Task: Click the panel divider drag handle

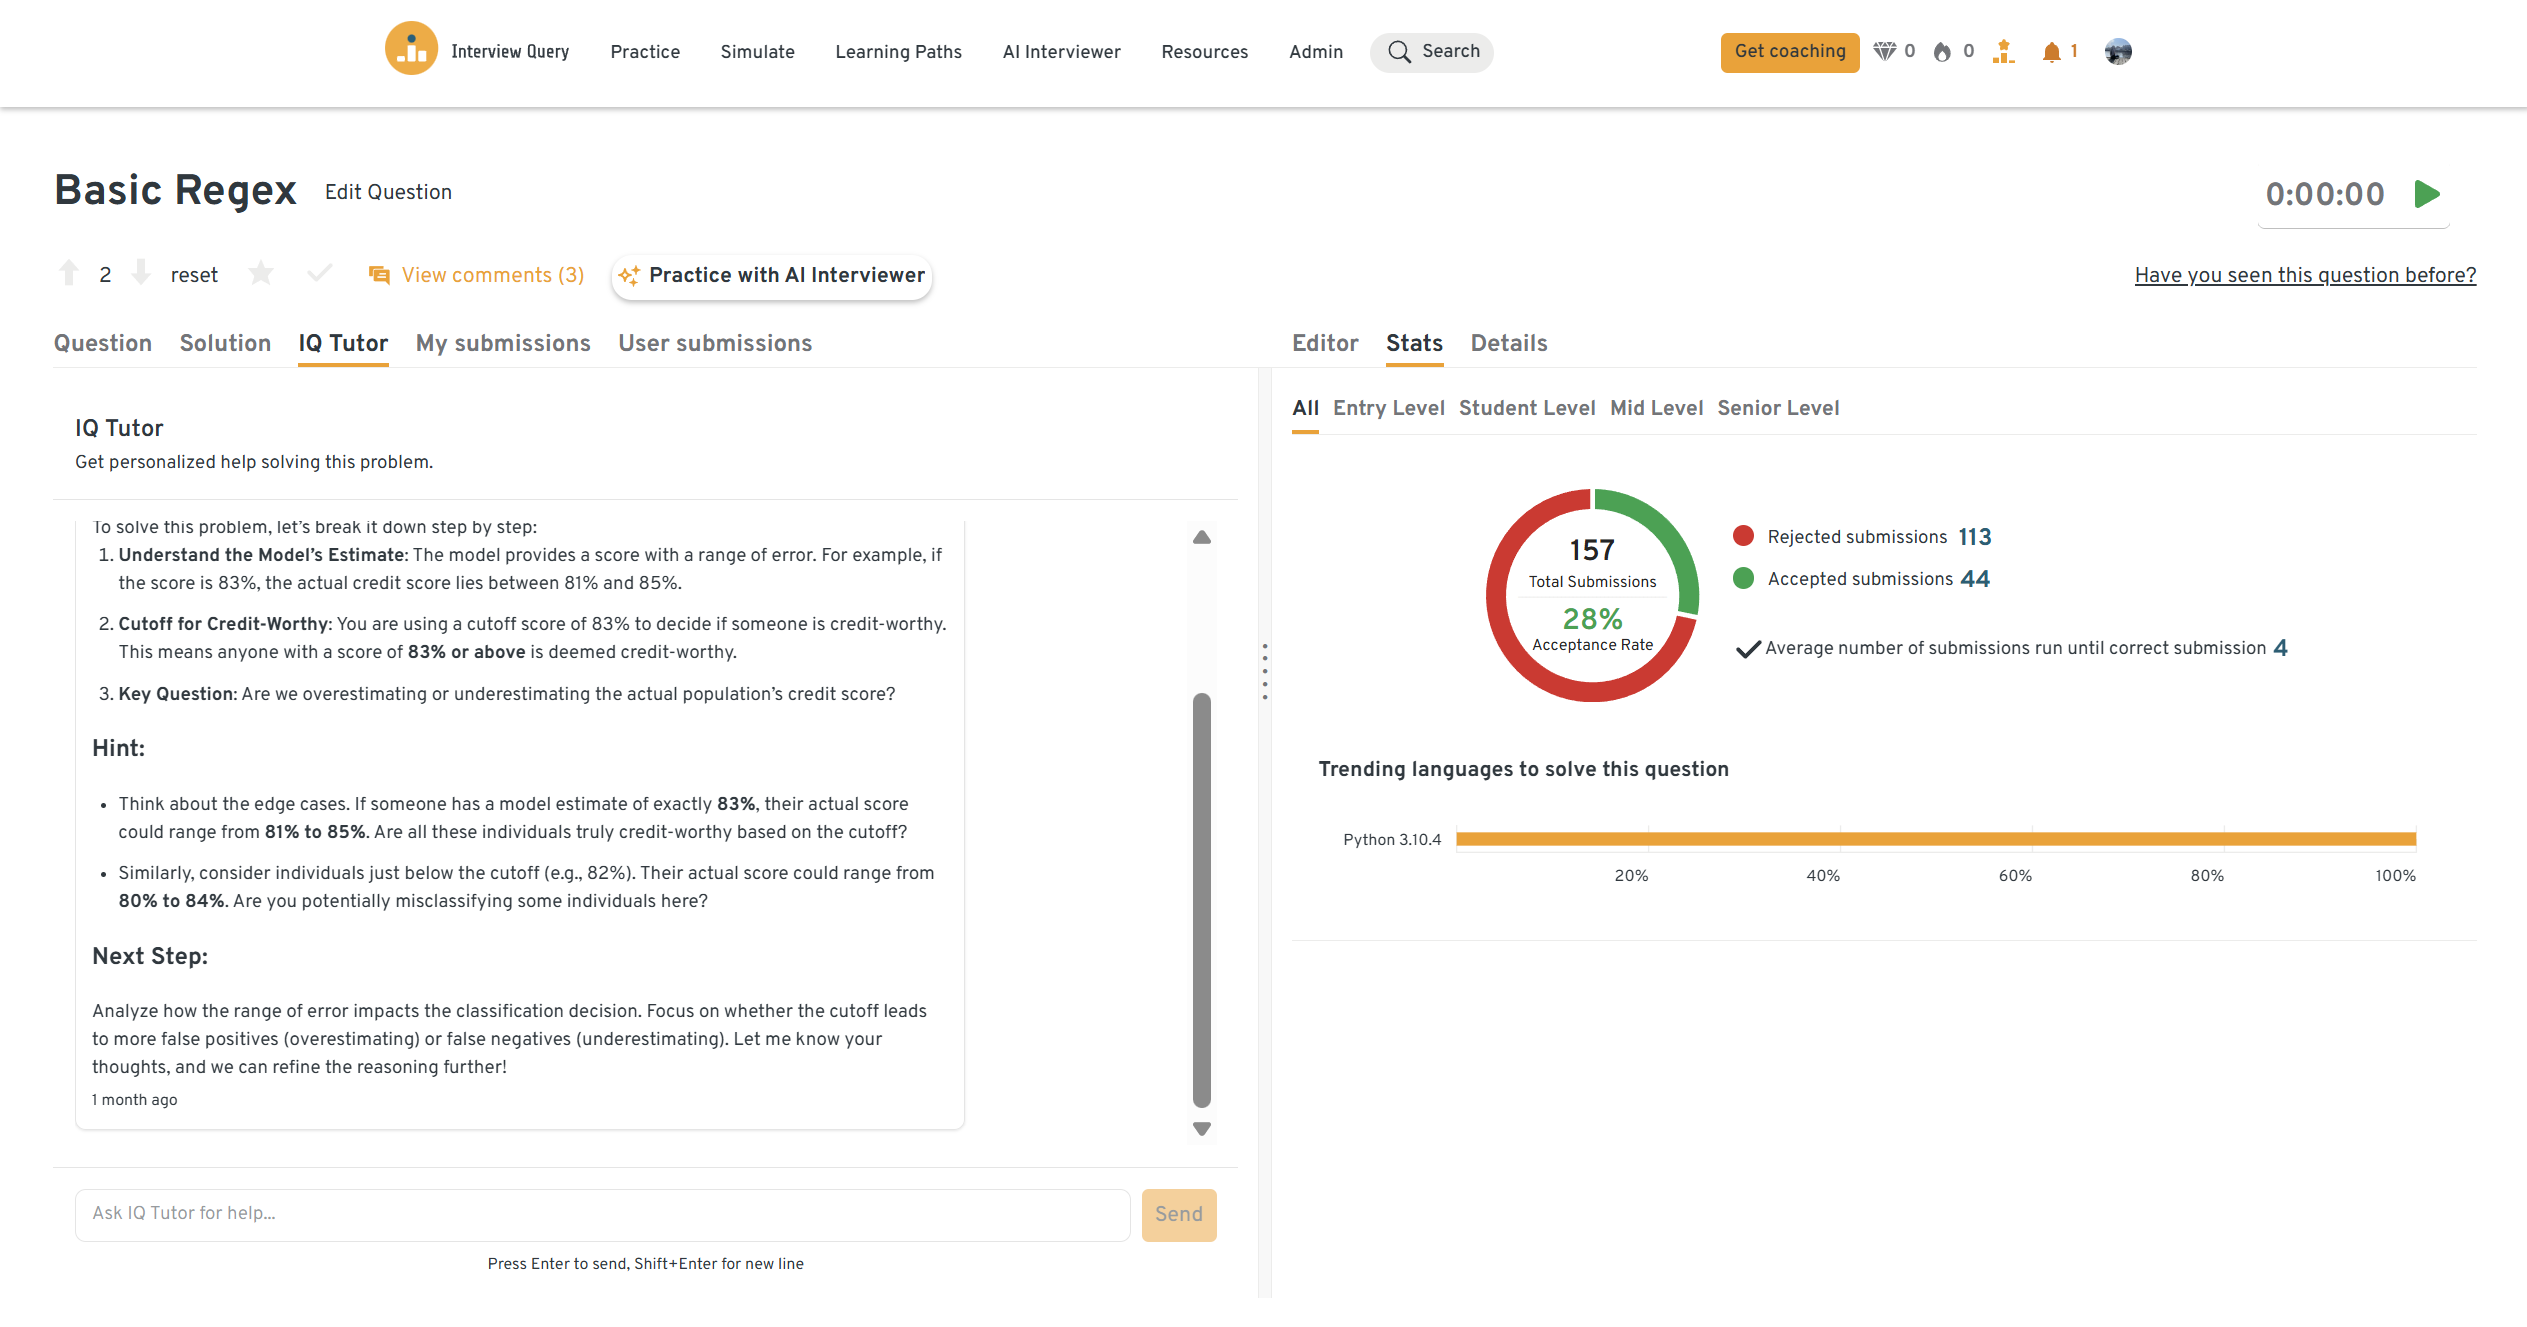Action: coord(1265,671)
